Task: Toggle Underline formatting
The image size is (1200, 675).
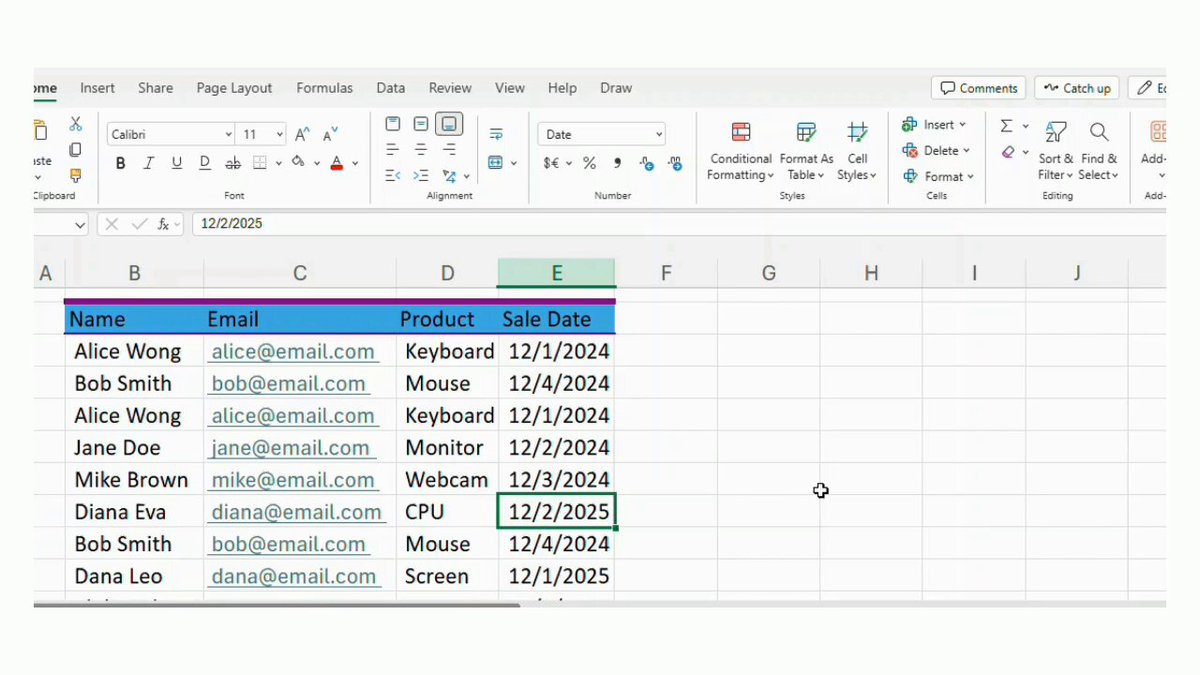Action: pos(177,163)
